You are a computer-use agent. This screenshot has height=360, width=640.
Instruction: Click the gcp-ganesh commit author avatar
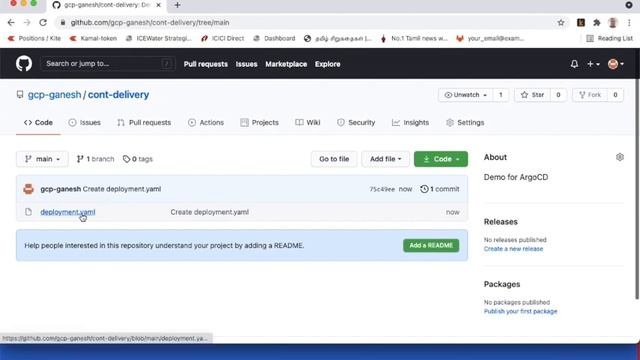pos(28,189)
